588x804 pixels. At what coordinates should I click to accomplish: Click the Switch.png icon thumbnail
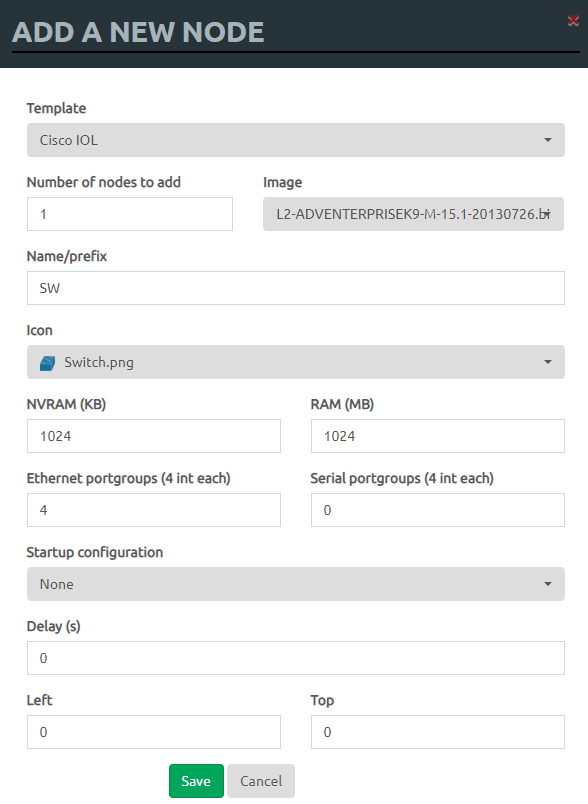point(48,364)
